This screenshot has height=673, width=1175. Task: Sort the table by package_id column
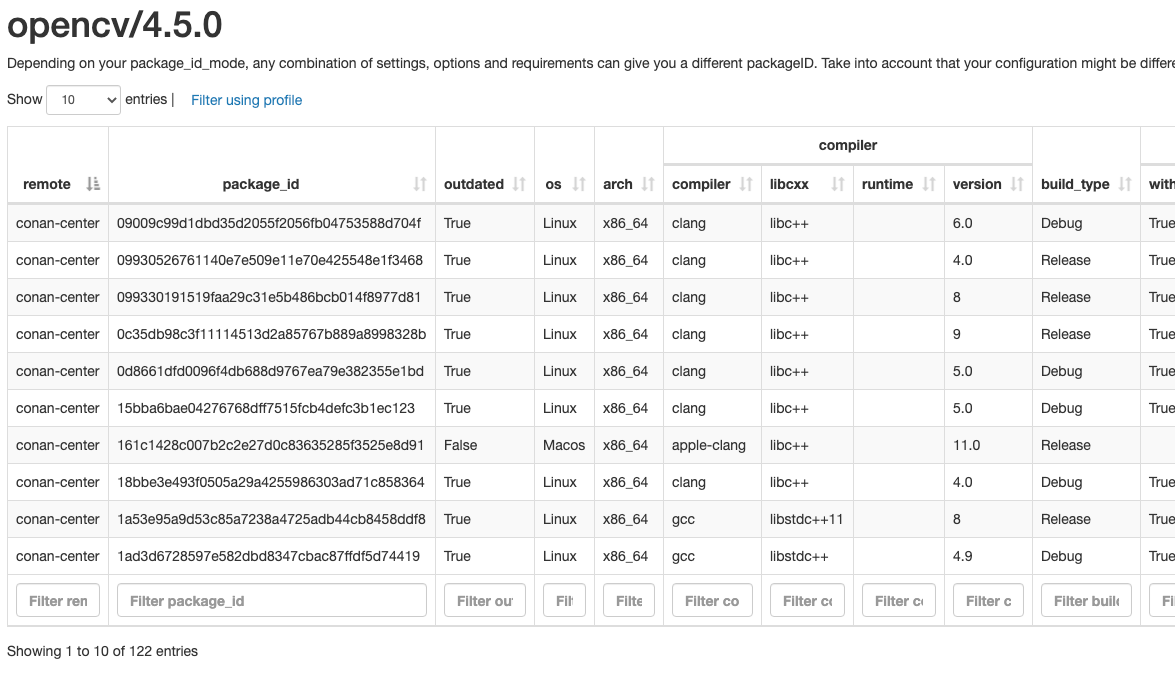click(x=418, y=184)
